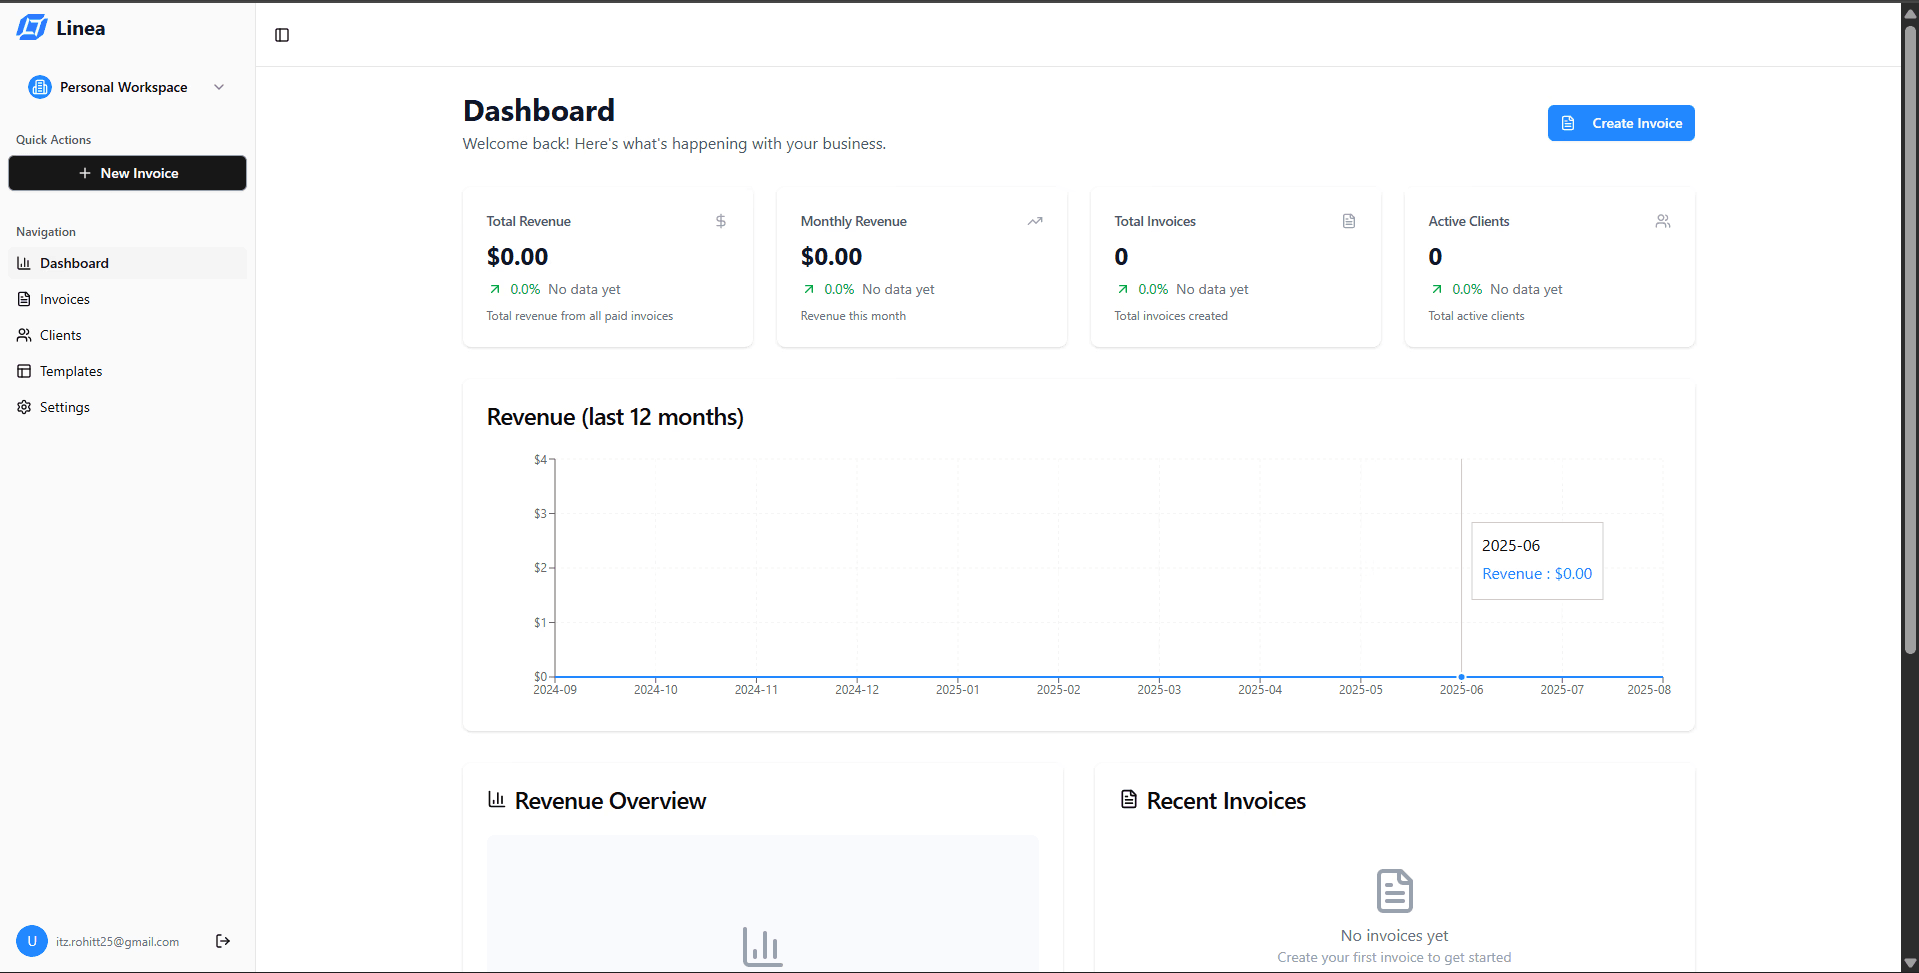Click the scroll down arrow of the page
The height and width of the screenshot is (973, 1919).
point(1910,963)
